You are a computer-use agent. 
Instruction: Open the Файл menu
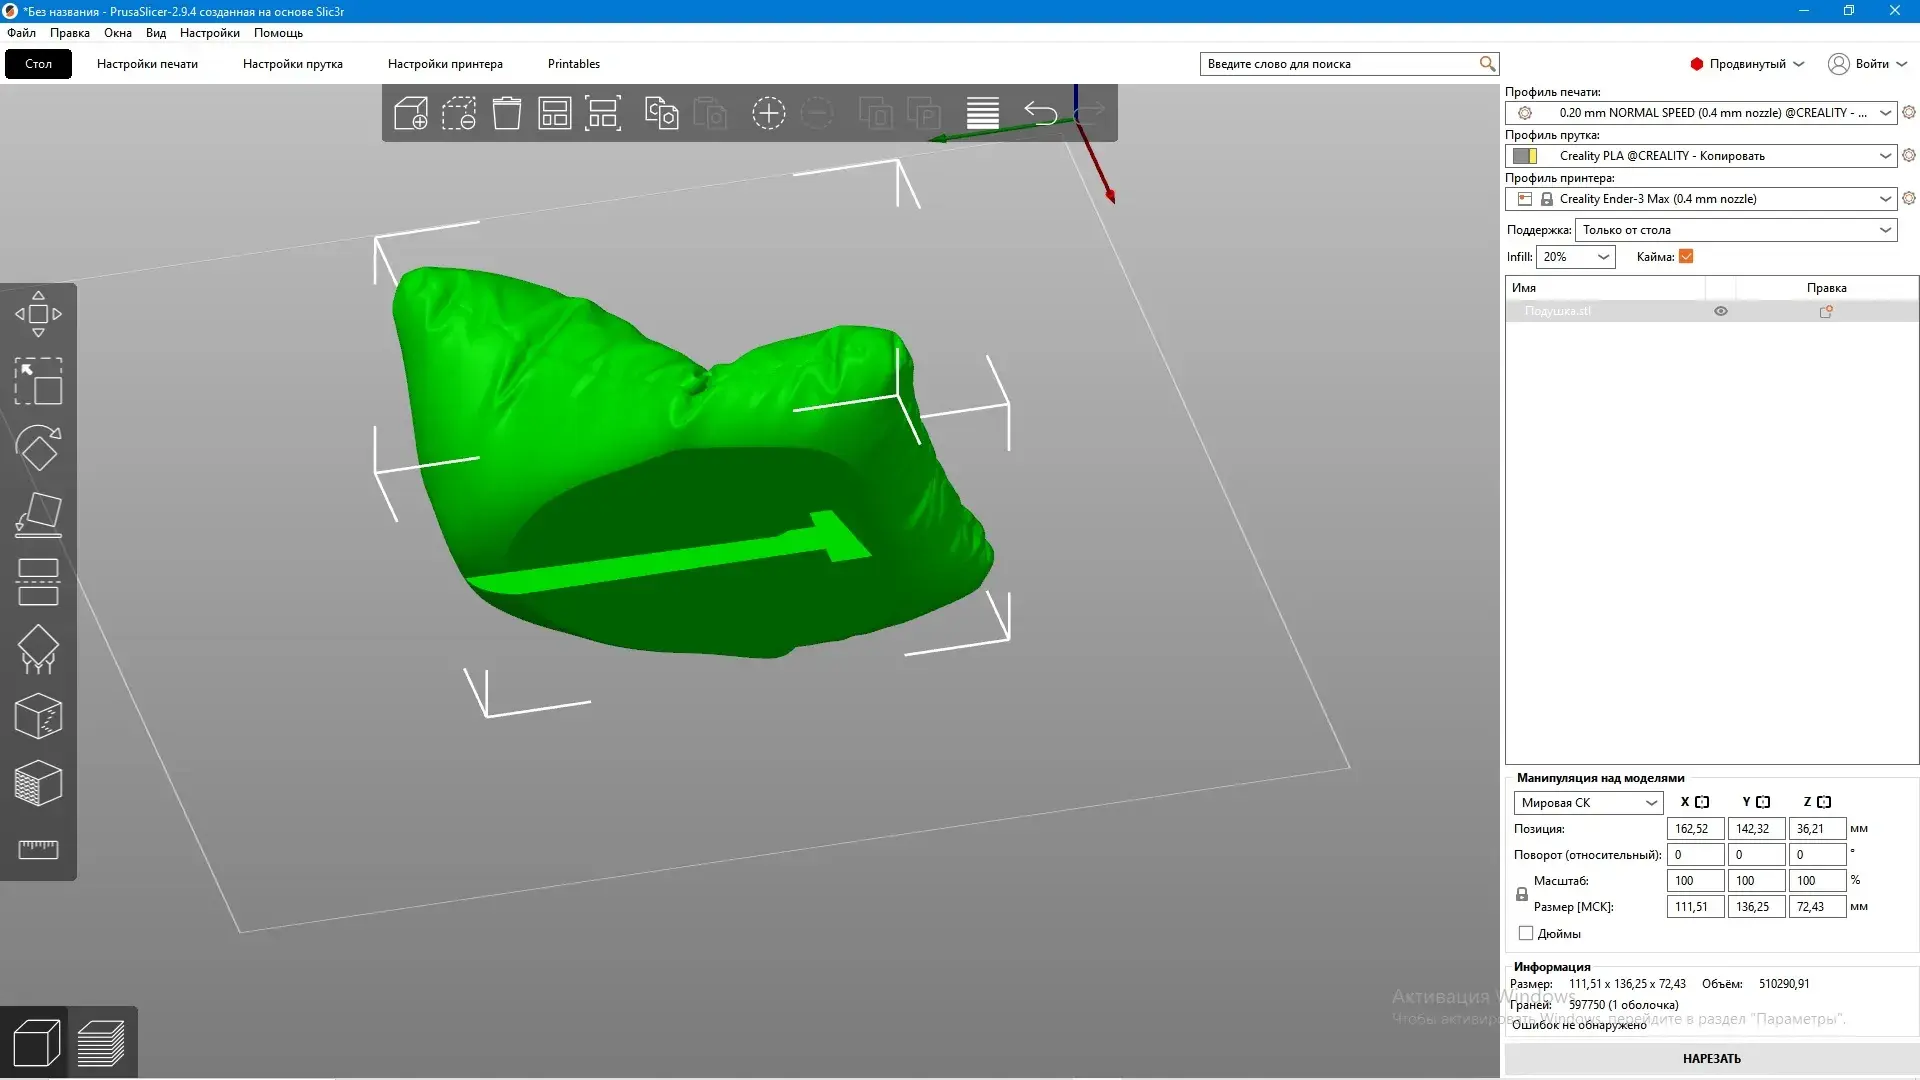coord(21,33)
